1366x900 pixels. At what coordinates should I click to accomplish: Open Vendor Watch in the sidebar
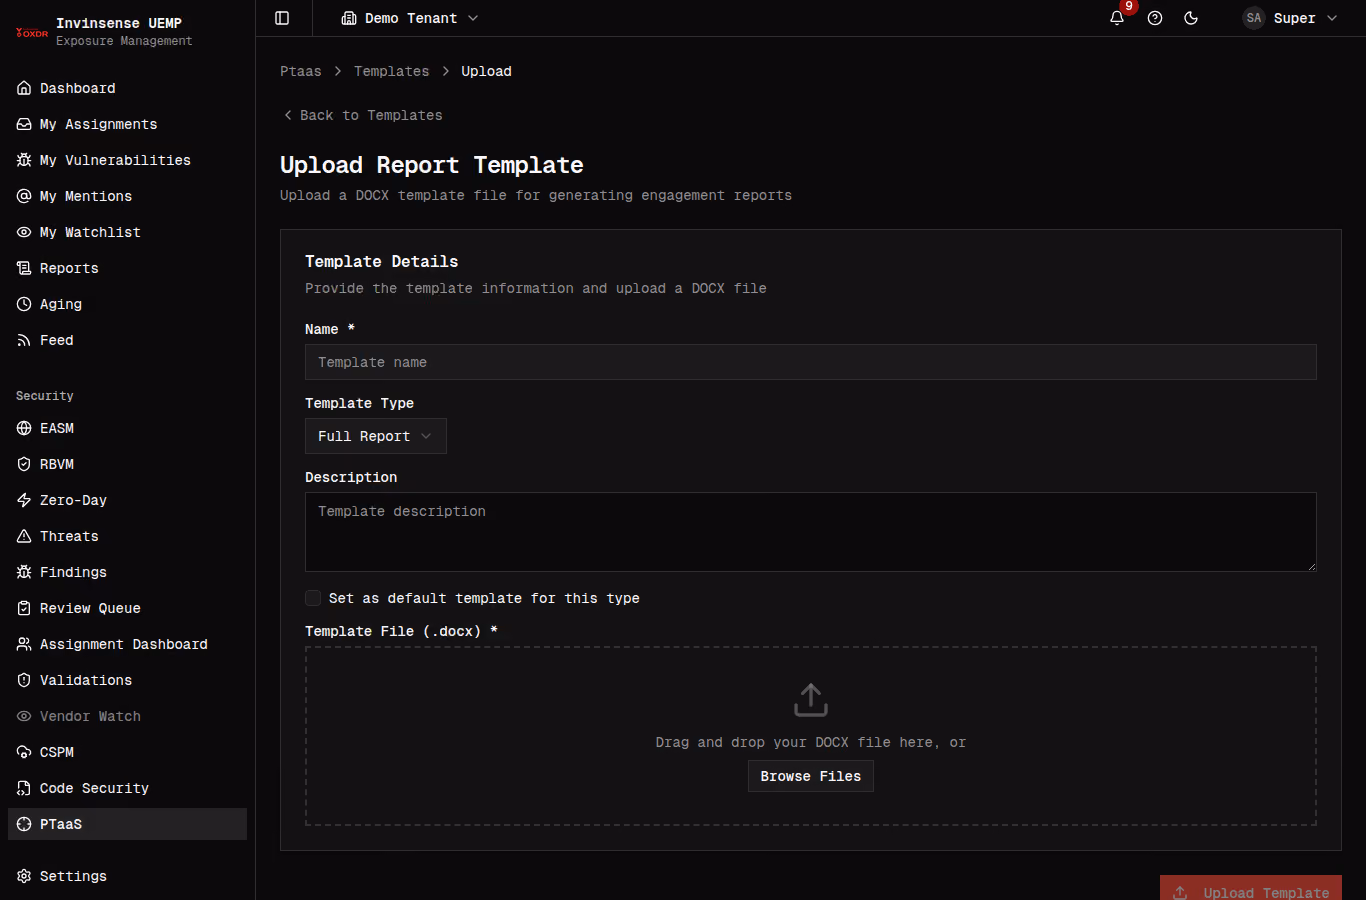(x=127, y=716)
